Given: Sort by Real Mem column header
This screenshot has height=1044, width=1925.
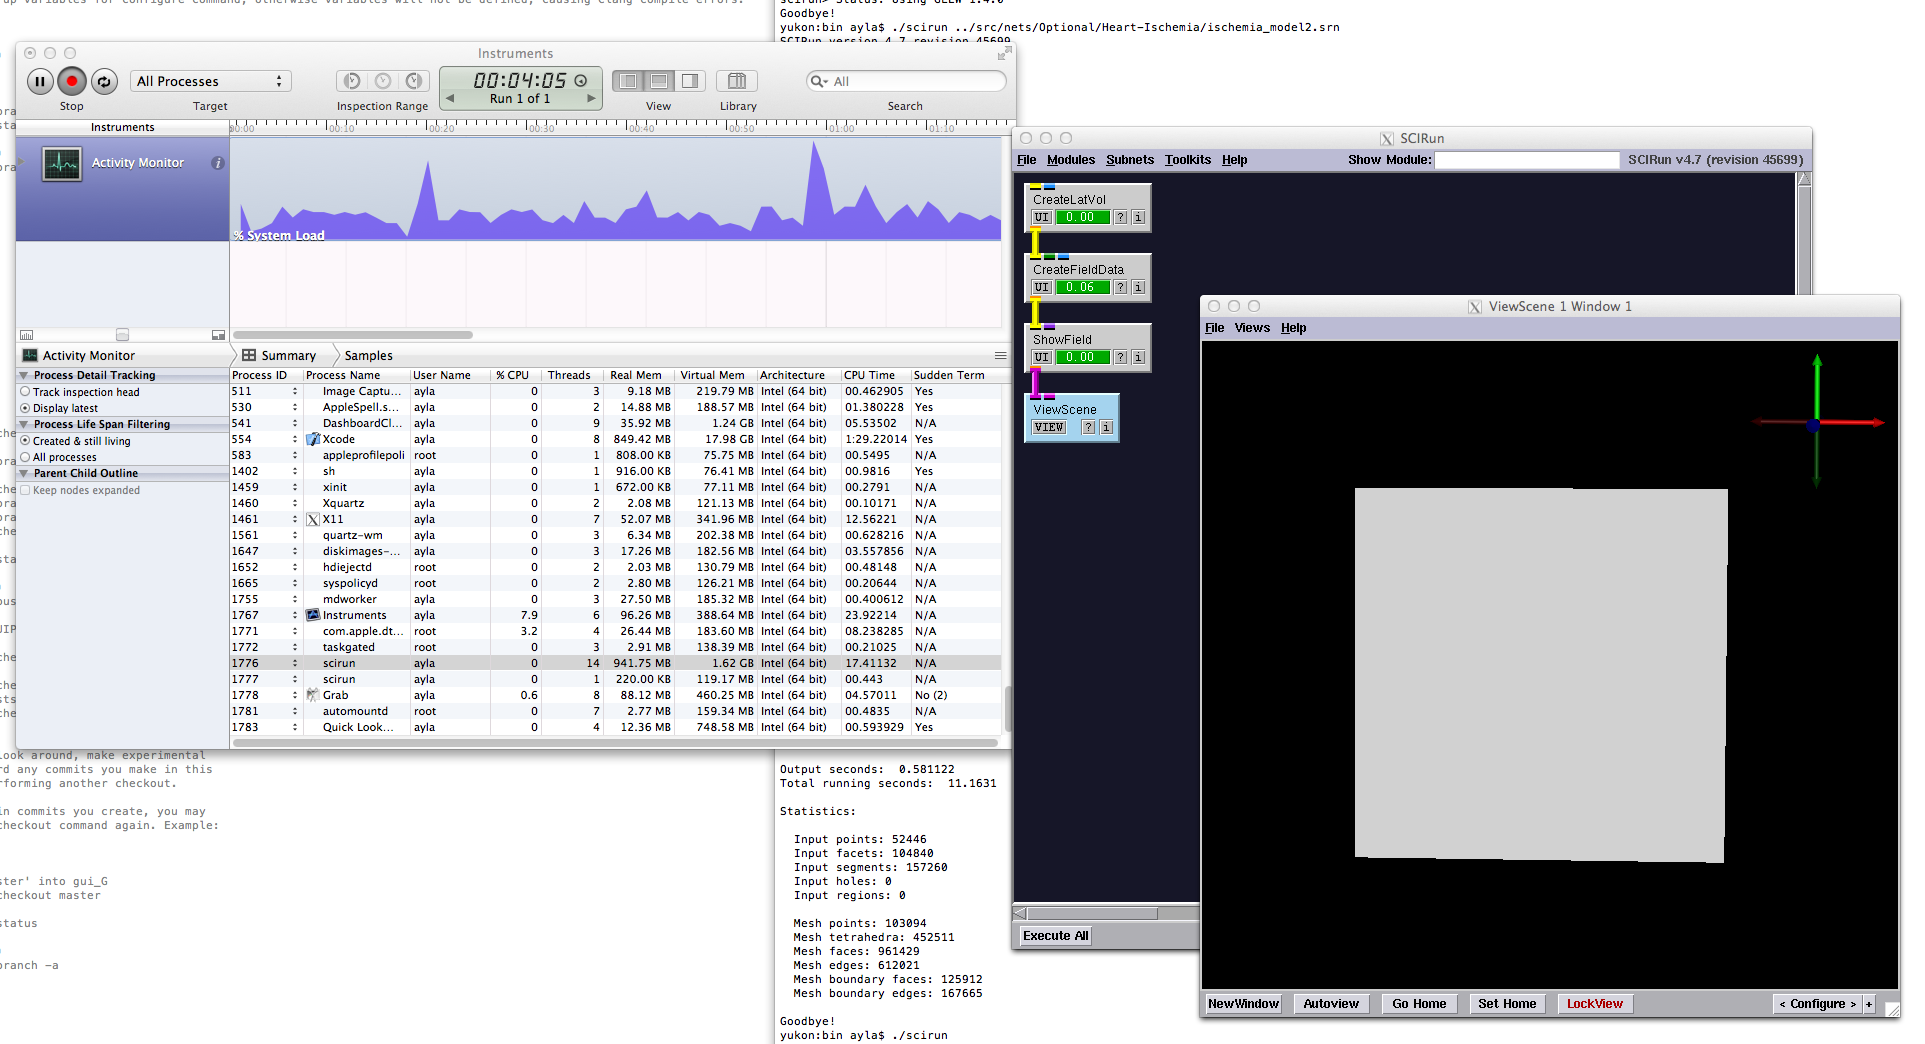Looking at the screenshot, I should click(x=636, y=375).
